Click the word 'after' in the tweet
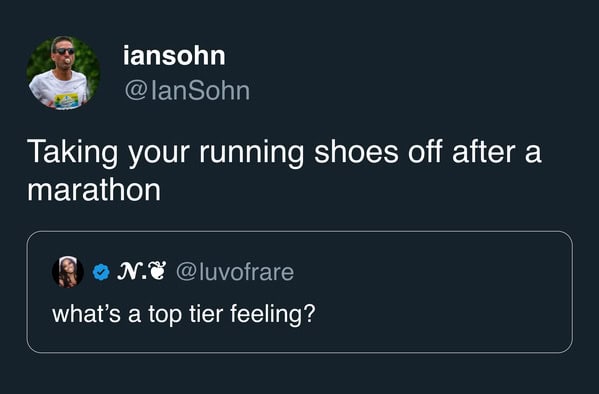The image size is (599, 394). [x=484, y=152]
